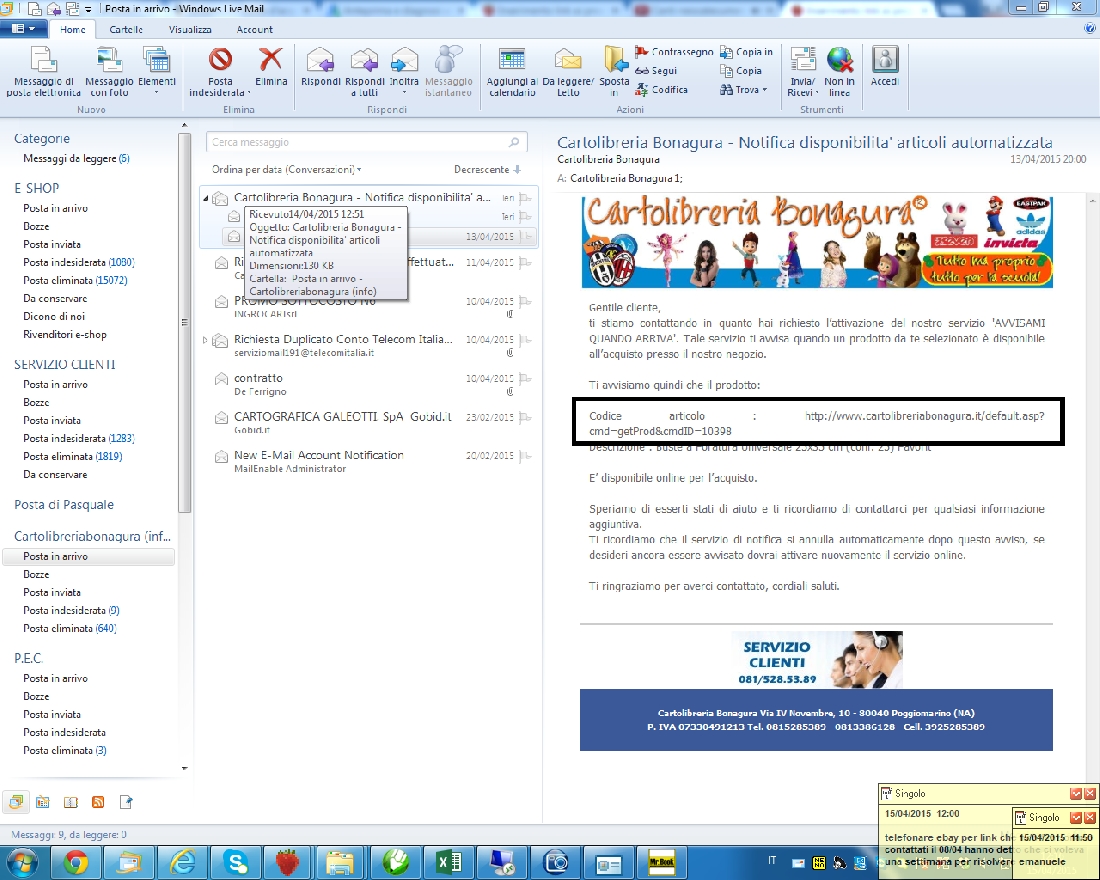The image size is (1100, 880).
Task: Open the Trova search dropdown
Action: (744, 90)
